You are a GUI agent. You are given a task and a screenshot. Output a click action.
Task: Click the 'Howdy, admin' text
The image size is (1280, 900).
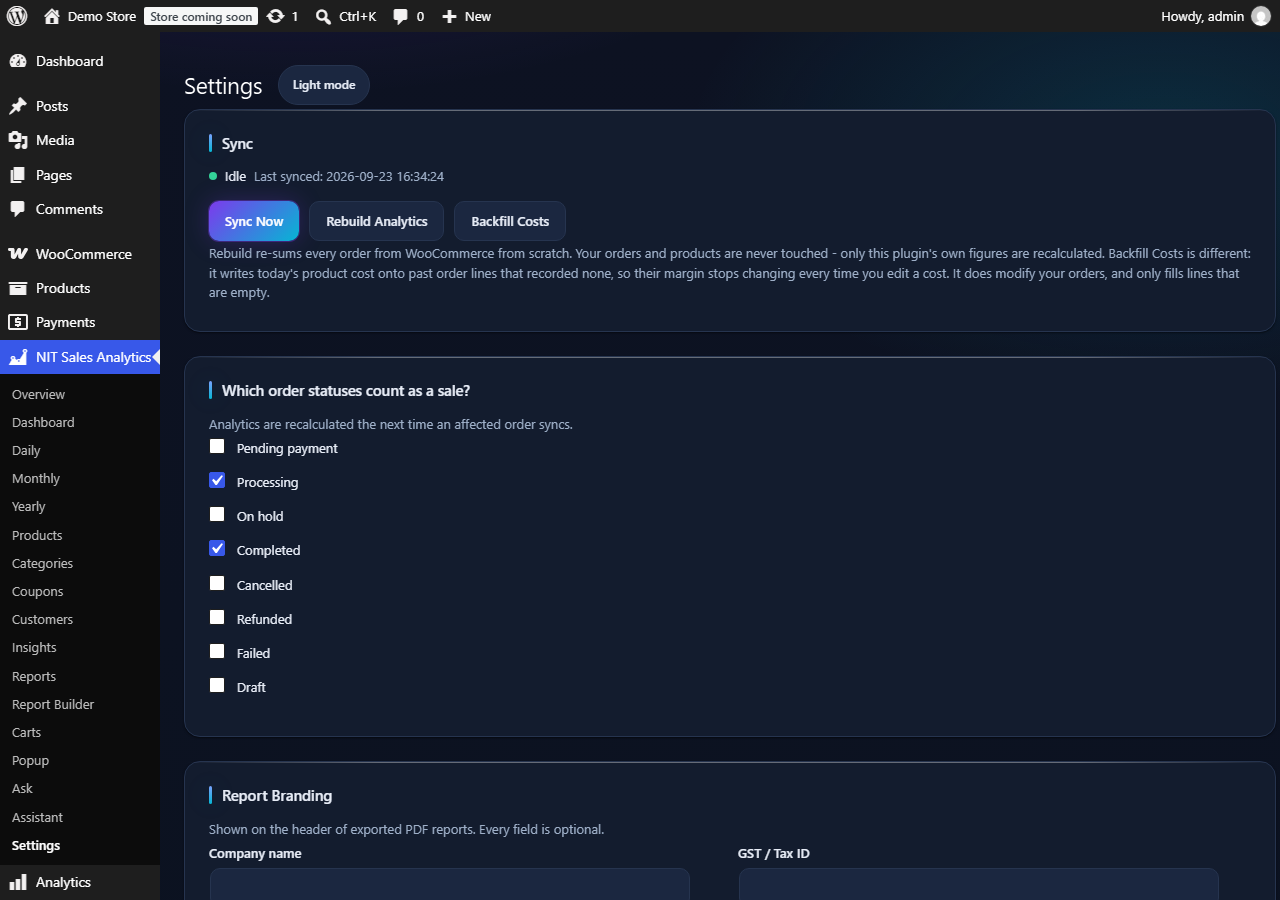[1202, 16]
